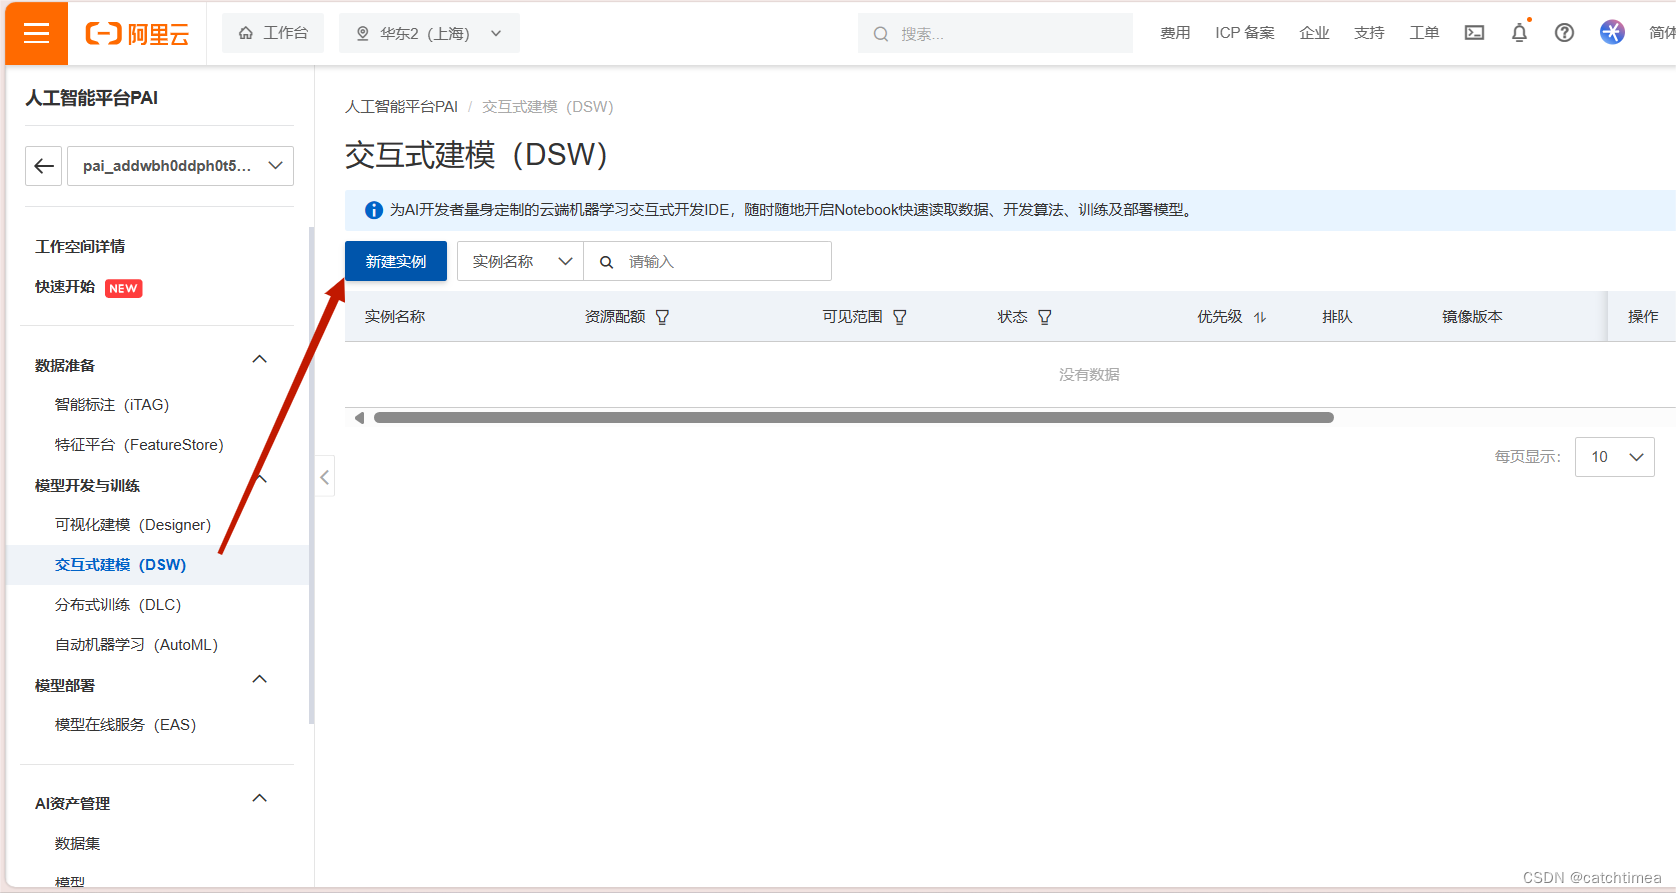
Task: Click the horizontal table scrollbar
Action: tap(854, 418)
